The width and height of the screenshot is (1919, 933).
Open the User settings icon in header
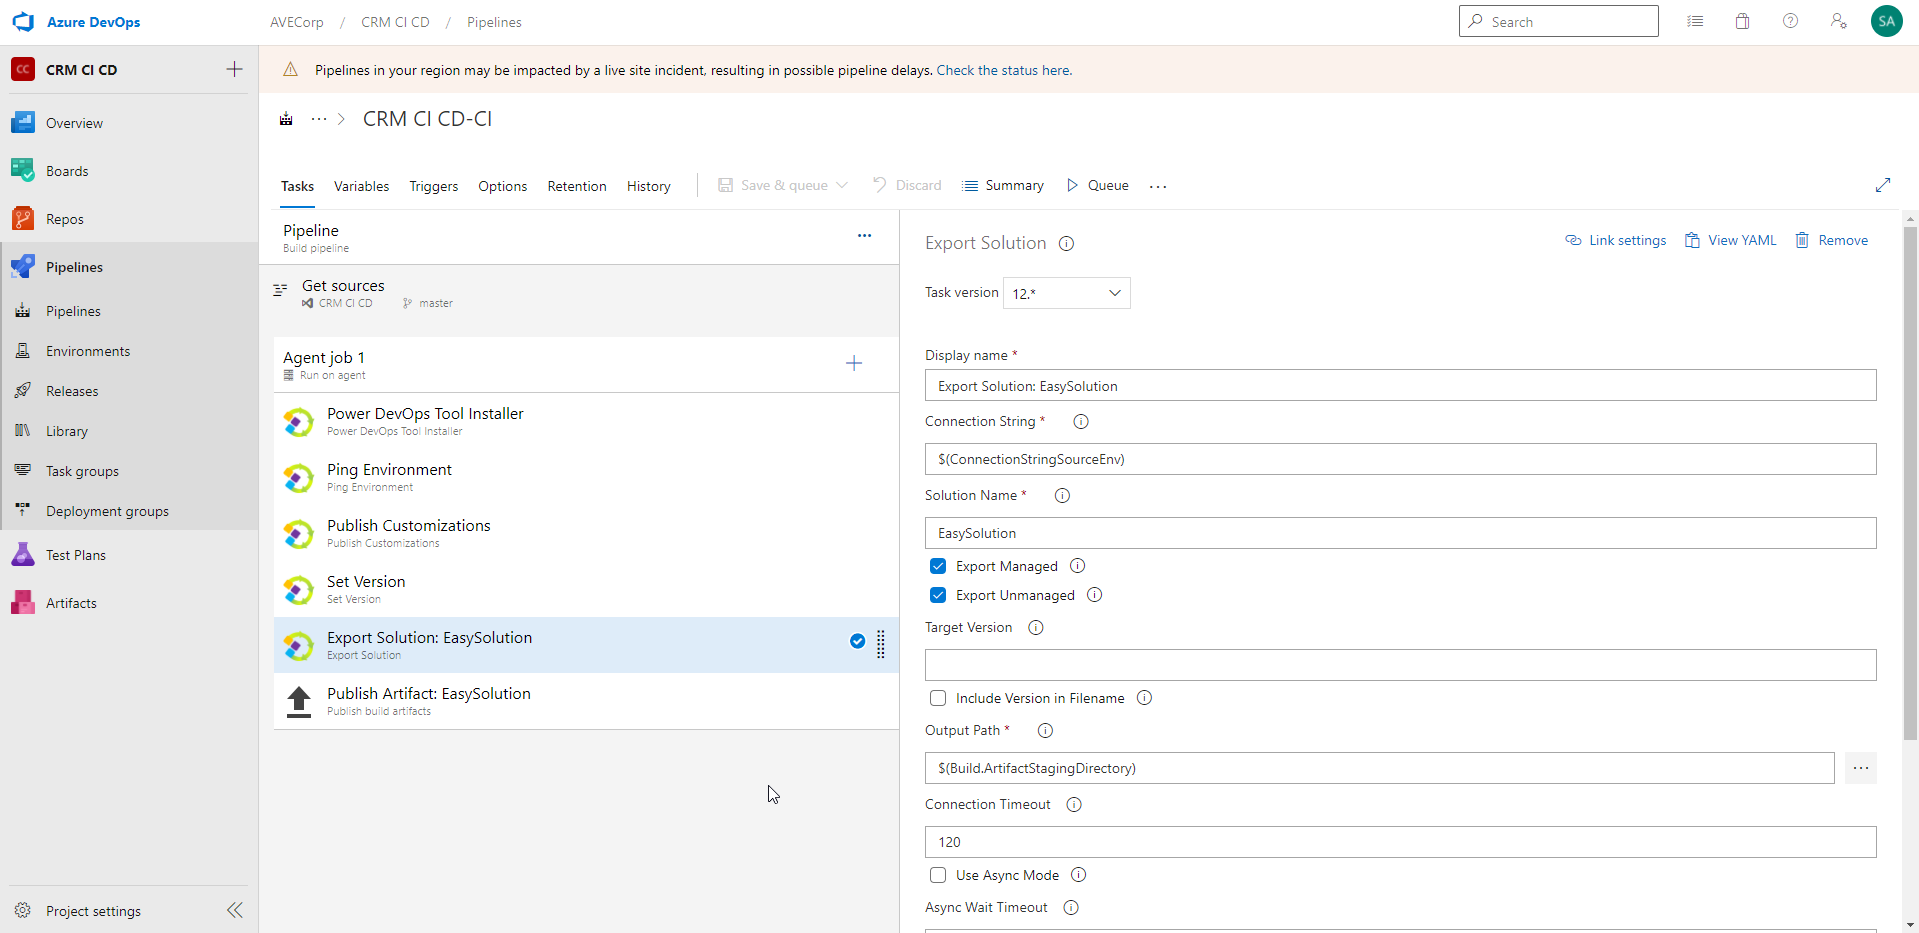tap(1839, 21)
